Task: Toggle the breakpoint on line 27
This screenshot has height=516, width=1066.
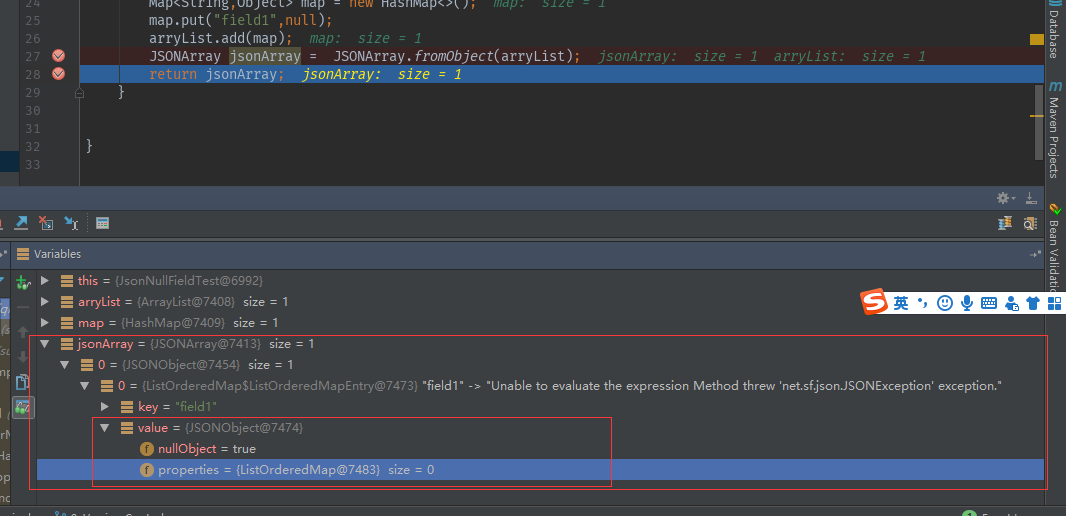Action: (58, 56)
